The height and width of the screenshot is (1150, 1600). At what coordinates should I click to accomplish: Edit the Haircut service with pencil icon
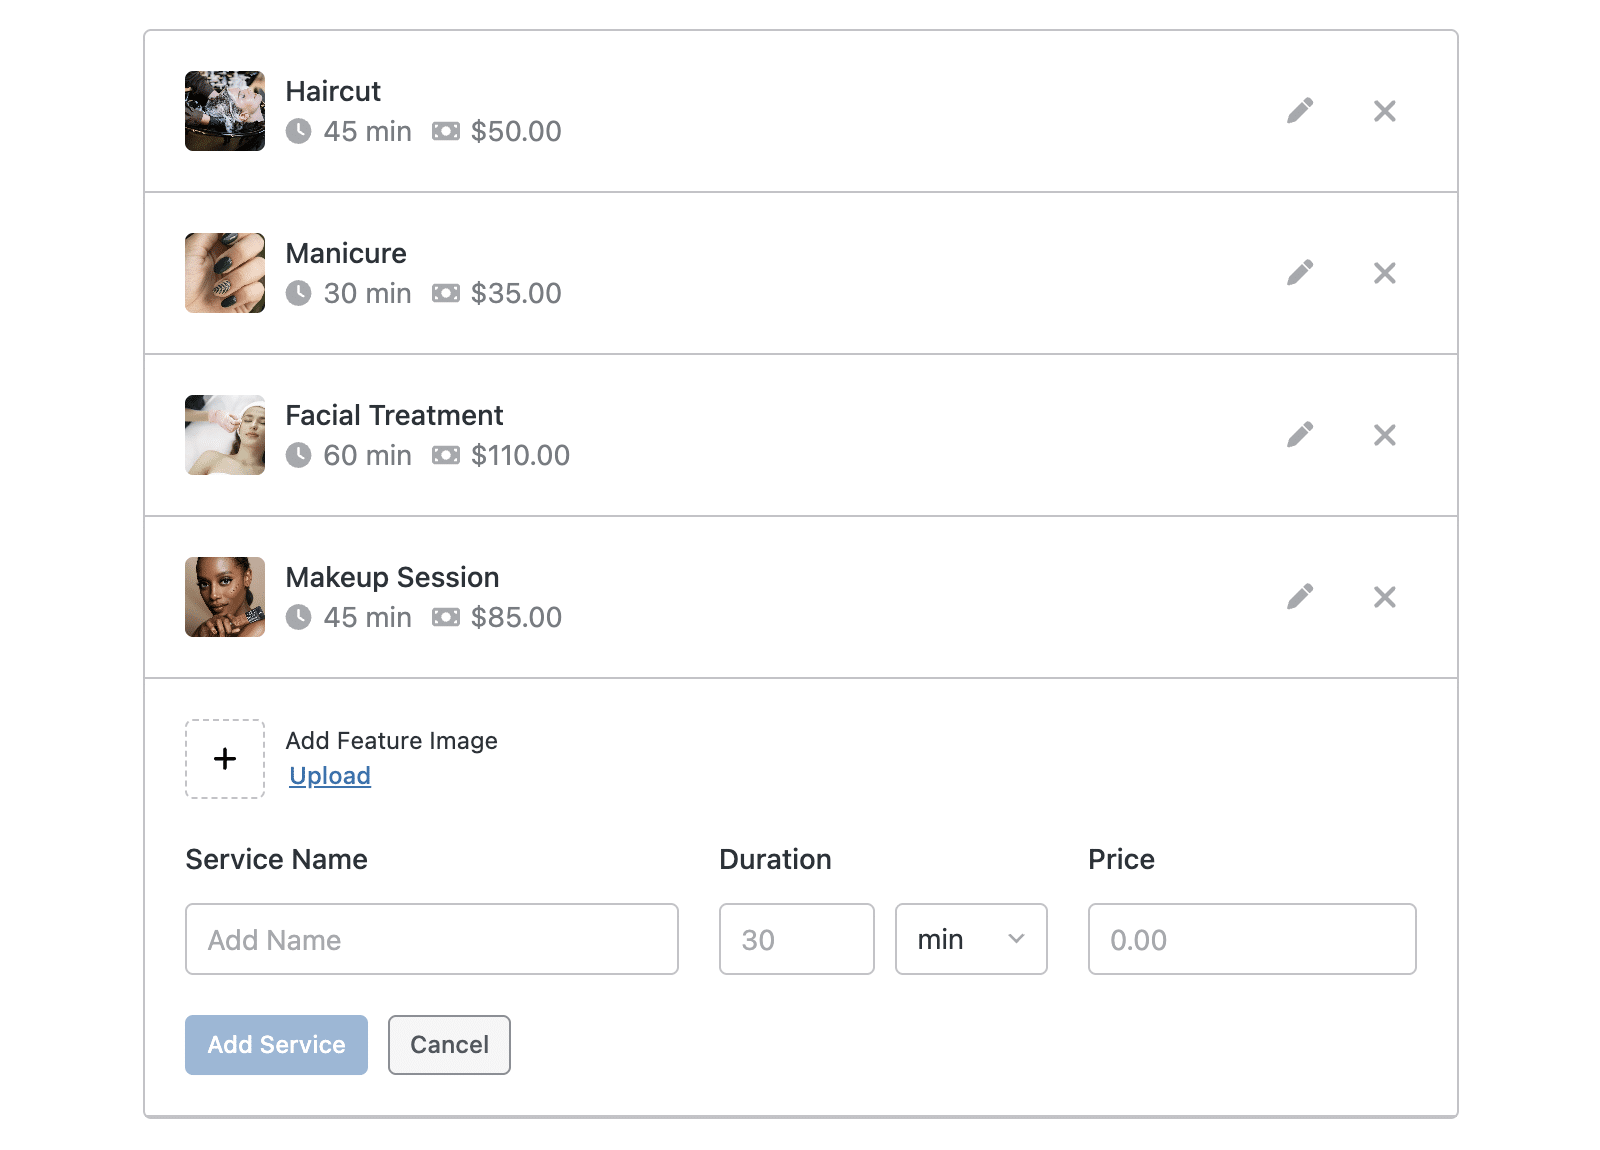point(1300,110)
